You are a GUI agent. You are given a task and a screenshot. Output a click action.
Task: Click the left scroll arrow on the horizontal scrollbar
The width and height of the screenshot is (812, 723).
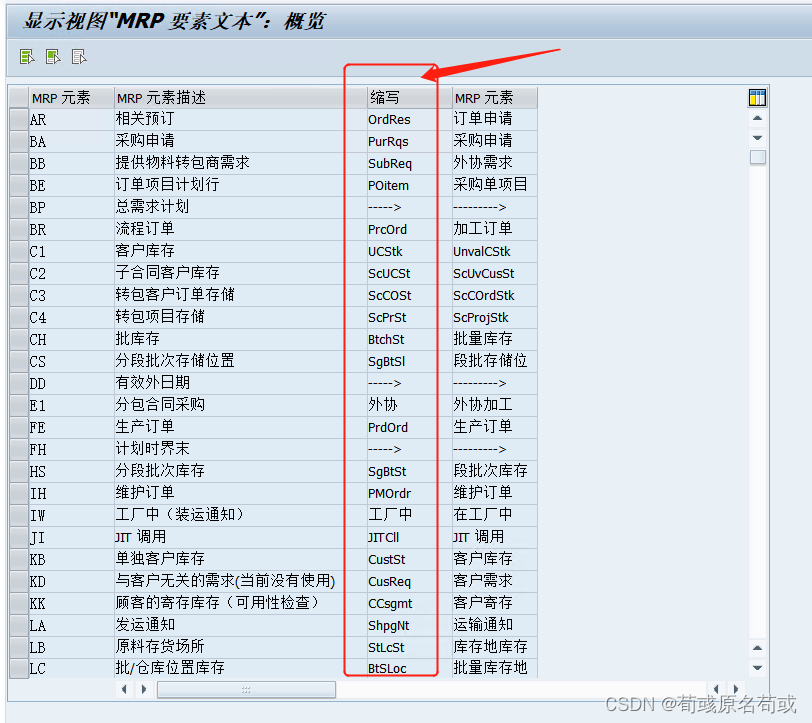(123, 689)
